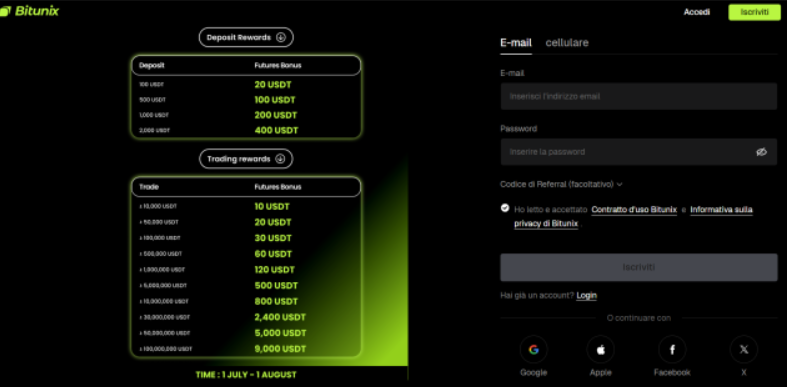Focus the E-mail address input field
787x387 pixels.
(x=638, y=96)
